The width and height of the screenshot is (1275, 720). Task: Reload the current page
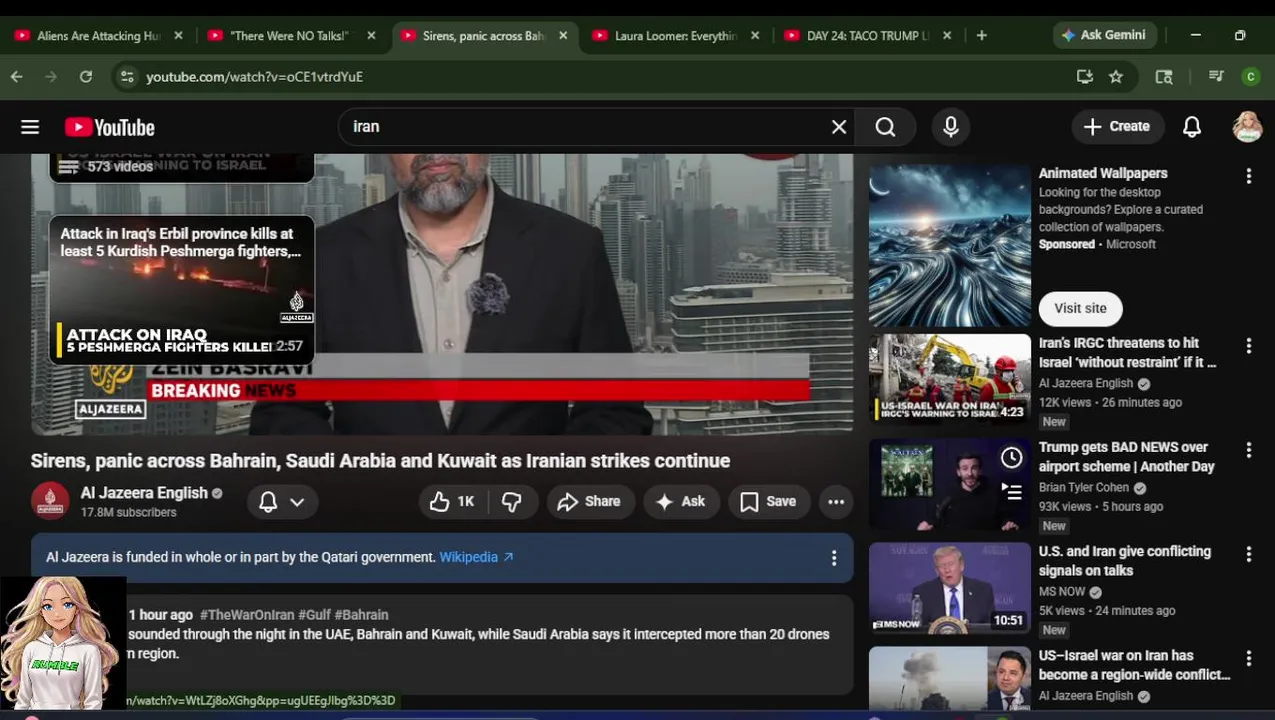click(x=86, y=76)
